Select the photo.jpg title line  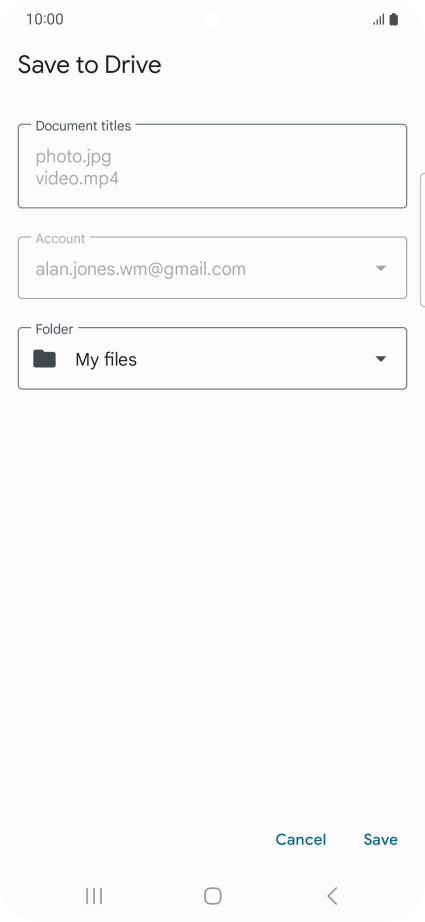coord(73,157)
